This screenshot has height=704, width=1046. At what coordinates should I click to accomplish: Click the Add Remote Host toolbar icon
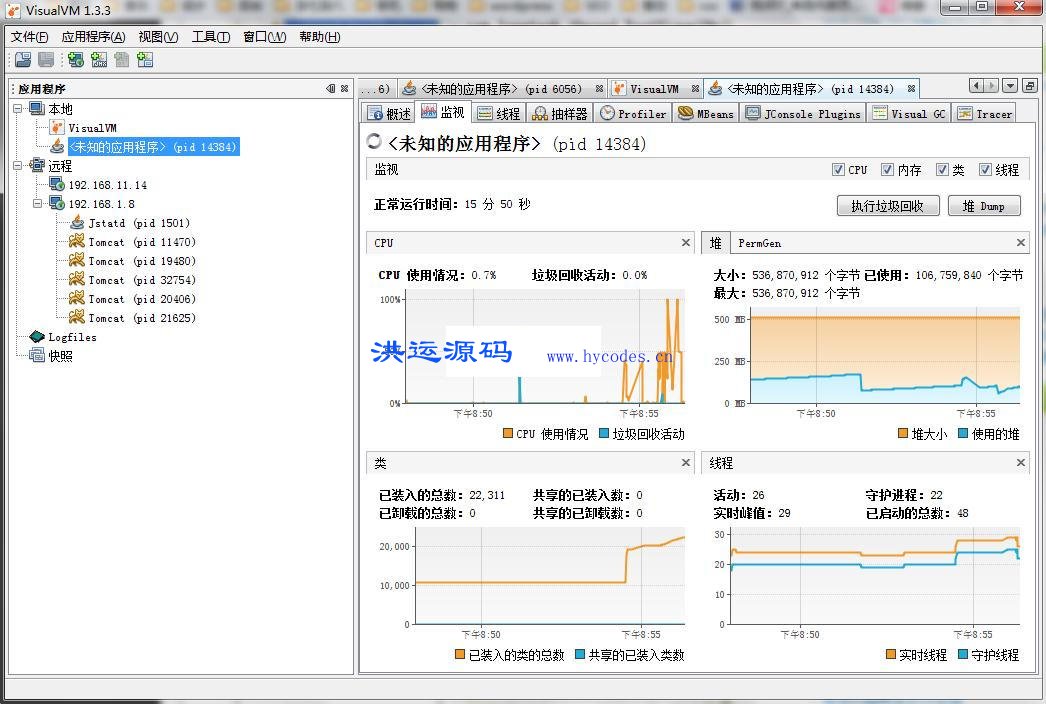pos(76,60)
